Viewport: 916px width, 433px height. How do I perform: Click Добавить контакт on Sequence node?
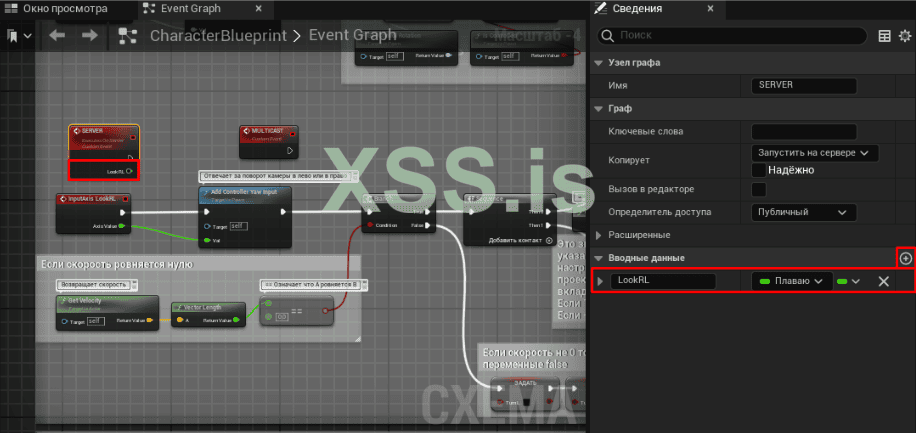point(521,240)
